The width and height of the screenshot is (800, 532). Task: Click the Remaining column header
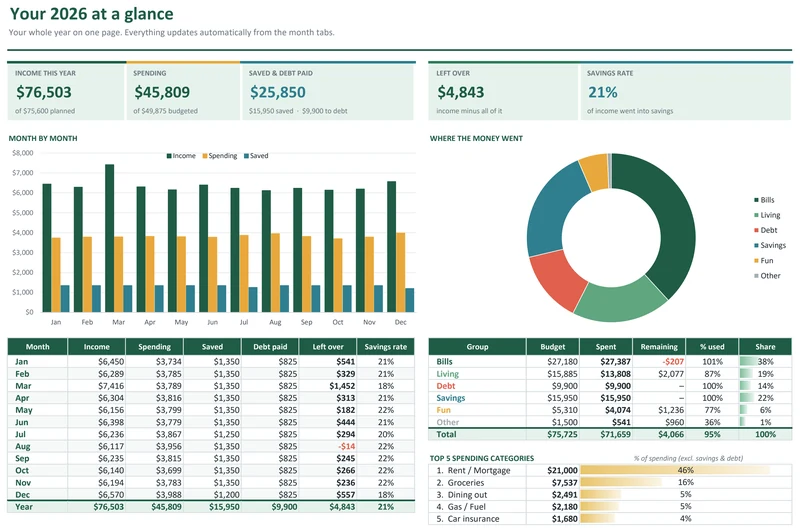tap(659, 347)
